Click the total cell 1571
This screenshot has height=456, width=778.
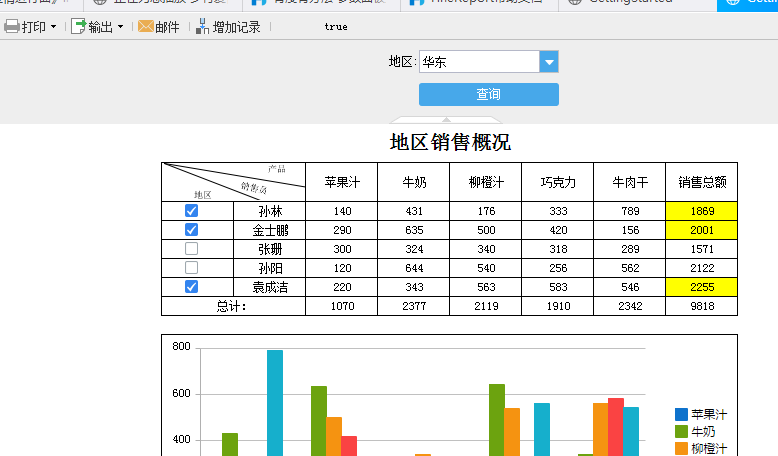tap(702, 249)
